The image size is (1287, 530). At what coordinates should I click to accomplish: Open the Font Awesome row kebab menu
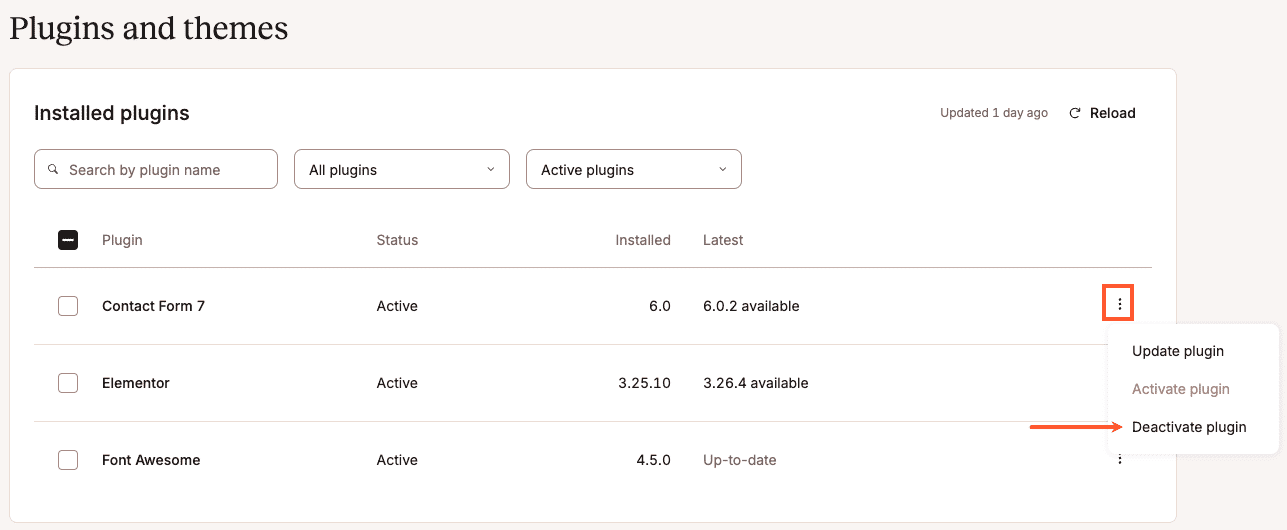(1120, 460)
